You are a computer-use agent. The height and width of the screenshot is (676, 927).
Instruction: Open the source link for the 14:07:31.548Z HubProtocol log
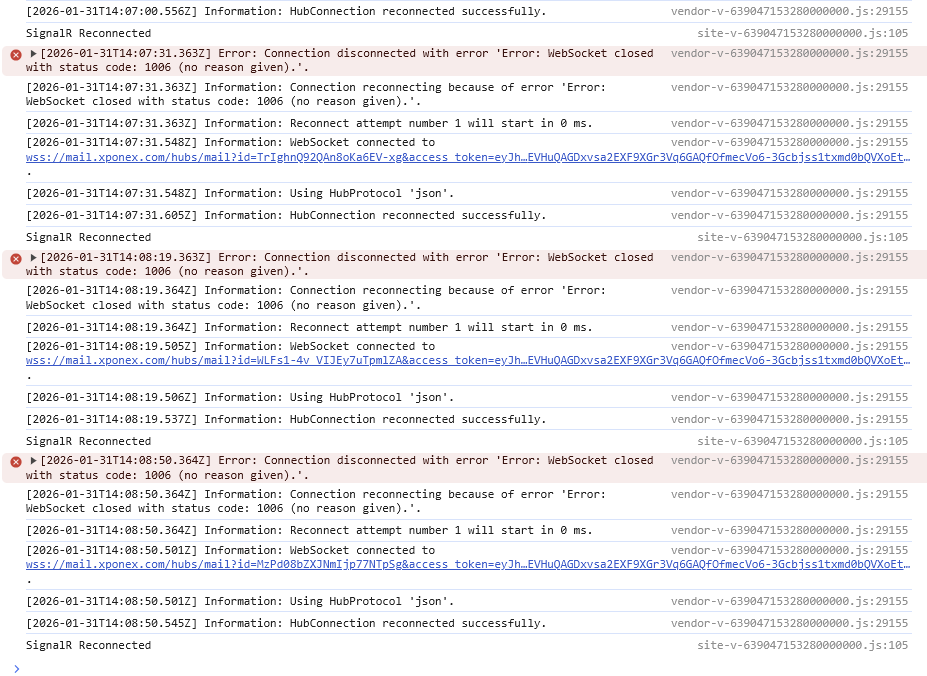pos(789,193)
